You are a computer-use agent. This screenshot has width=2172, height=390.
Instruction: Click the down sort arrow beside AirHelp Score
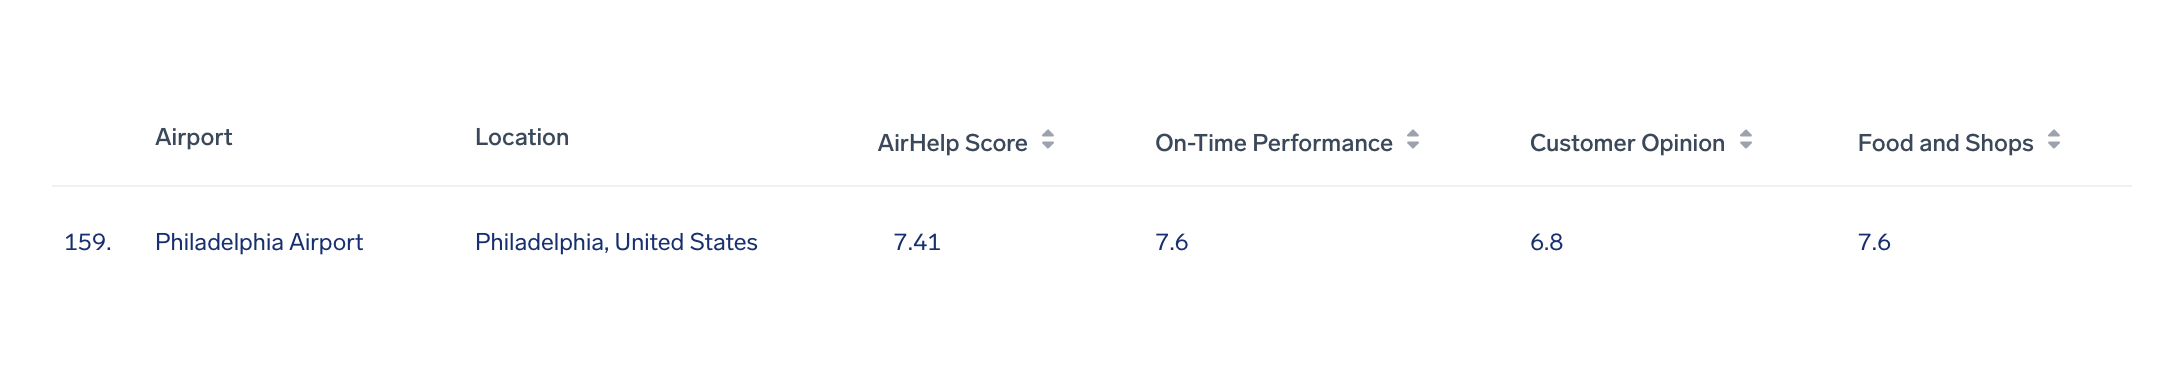click(x=1048, y=146)
